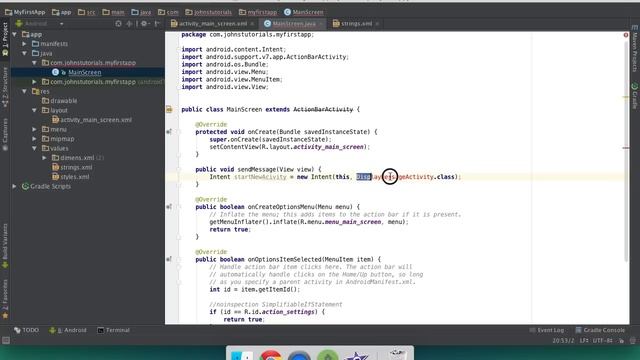Expand the mipmap folder
Image resolution: width=640 pixels, height=360 pixels.
[x=35, y=139]
